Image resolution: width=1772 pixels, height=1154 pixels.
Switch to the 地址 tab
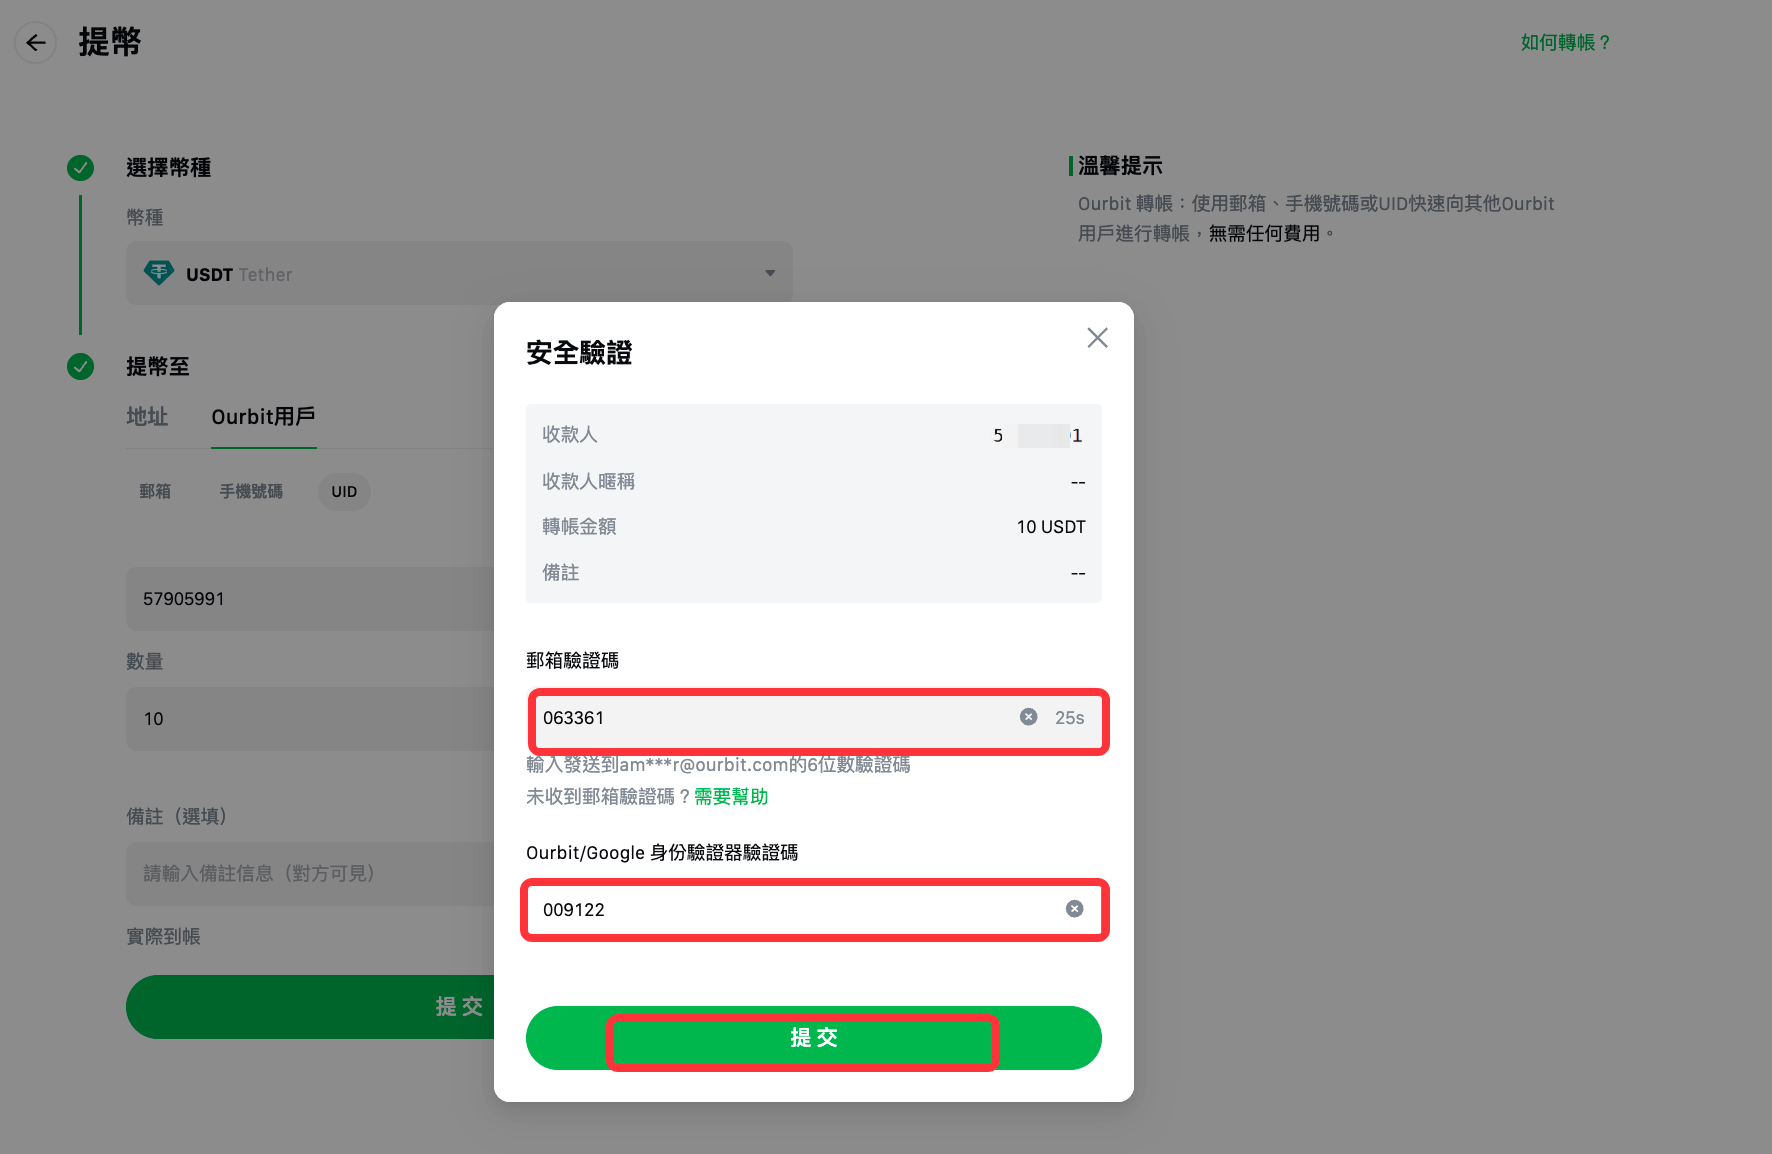point(147,417)
